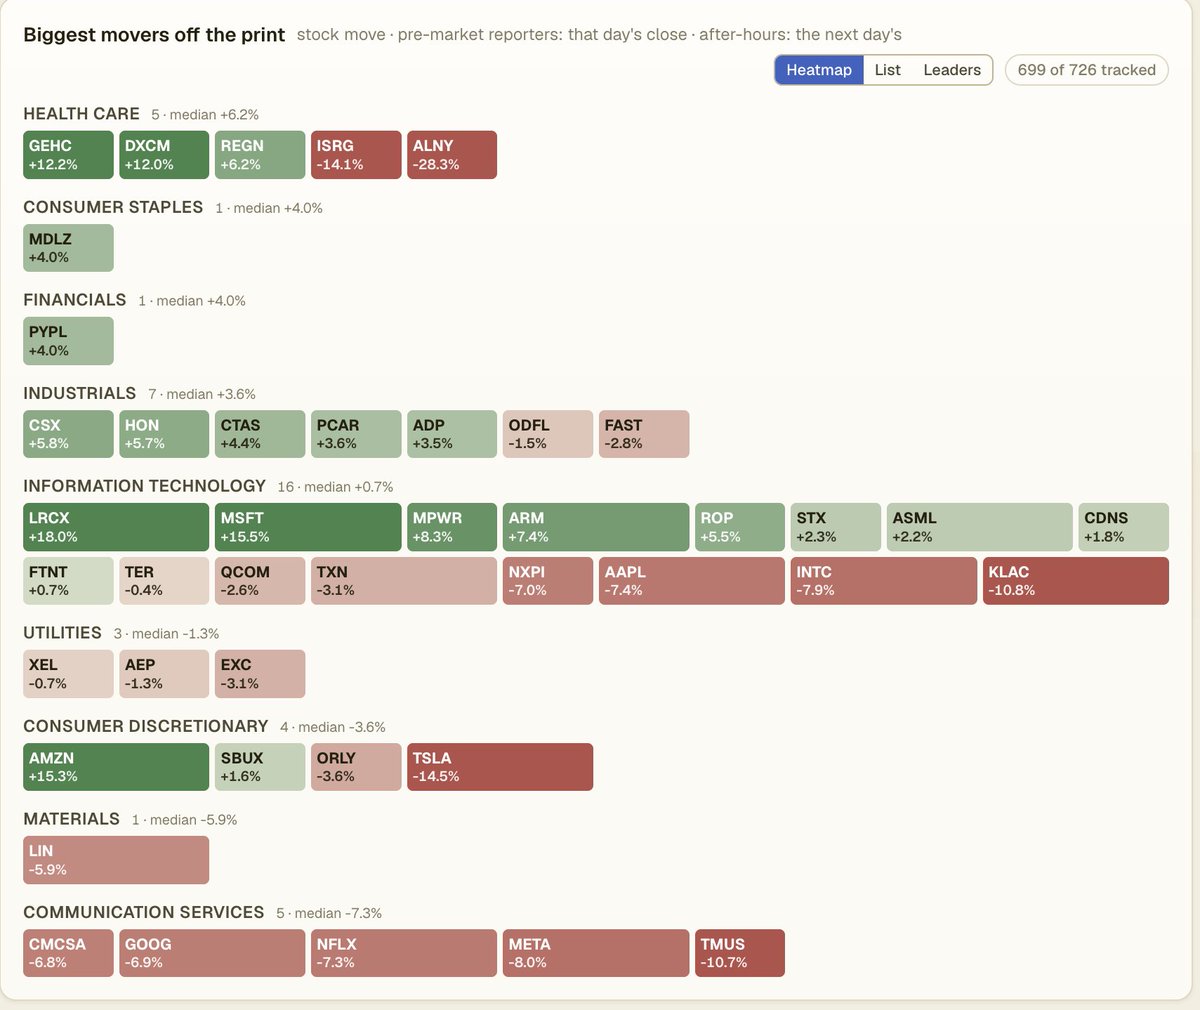Open the XEL -0.7% tile

pos(68,674)
